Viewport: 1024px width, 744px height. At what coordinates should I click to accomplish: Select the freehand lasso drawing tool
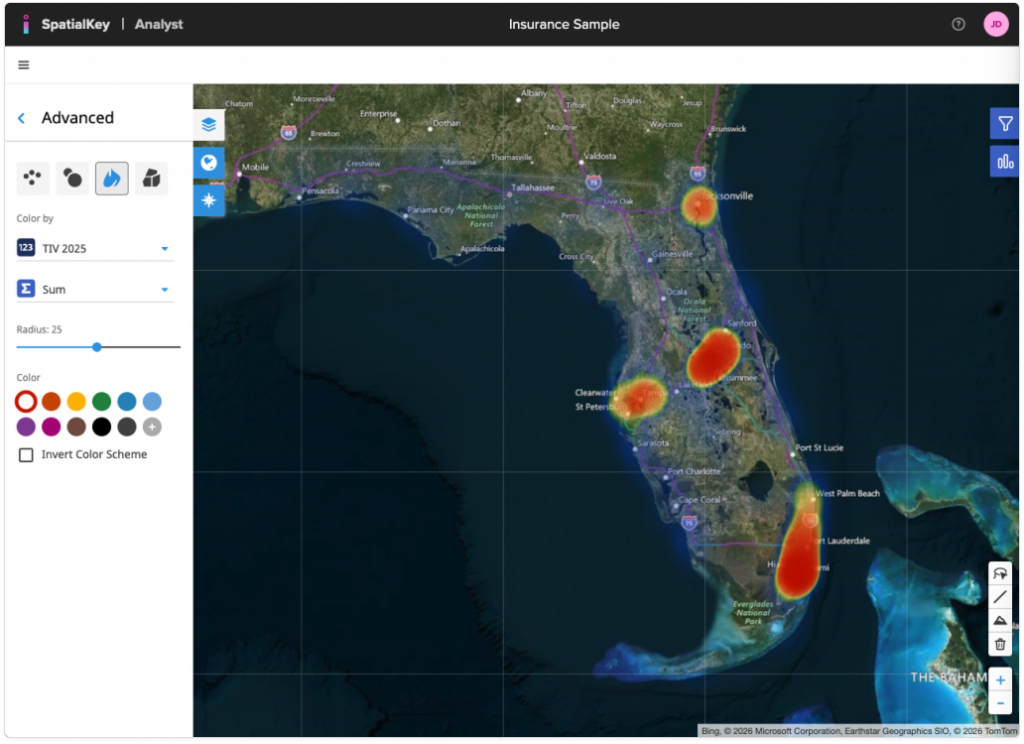(x=999, y=572)
